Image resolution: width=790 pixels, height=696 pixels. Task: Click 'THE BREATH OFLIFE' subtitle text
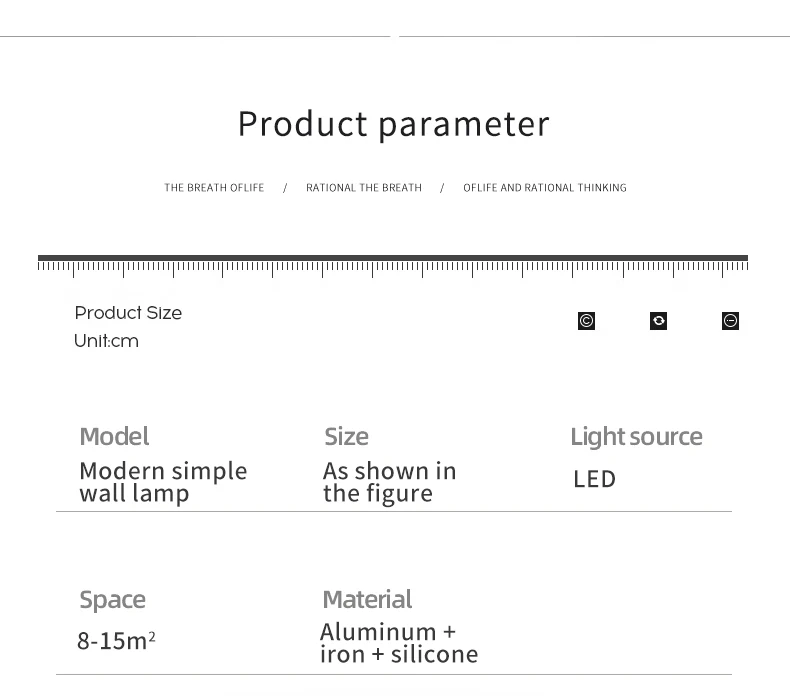click(x=214, y=187)
